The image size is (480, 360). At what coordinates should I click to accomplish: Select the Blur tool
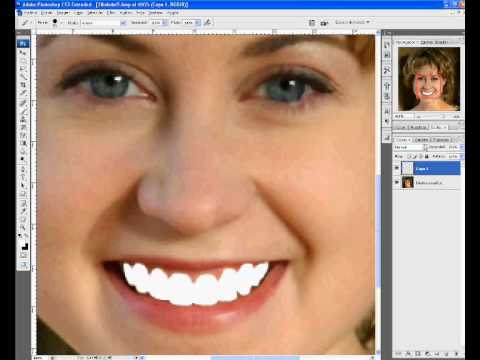point(24,150)
